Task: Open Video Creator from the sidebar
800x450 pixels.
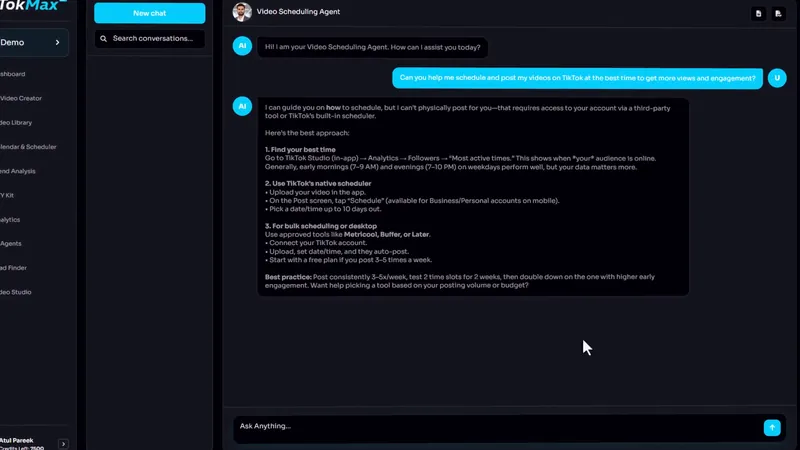Action: (x=21, y=98)
